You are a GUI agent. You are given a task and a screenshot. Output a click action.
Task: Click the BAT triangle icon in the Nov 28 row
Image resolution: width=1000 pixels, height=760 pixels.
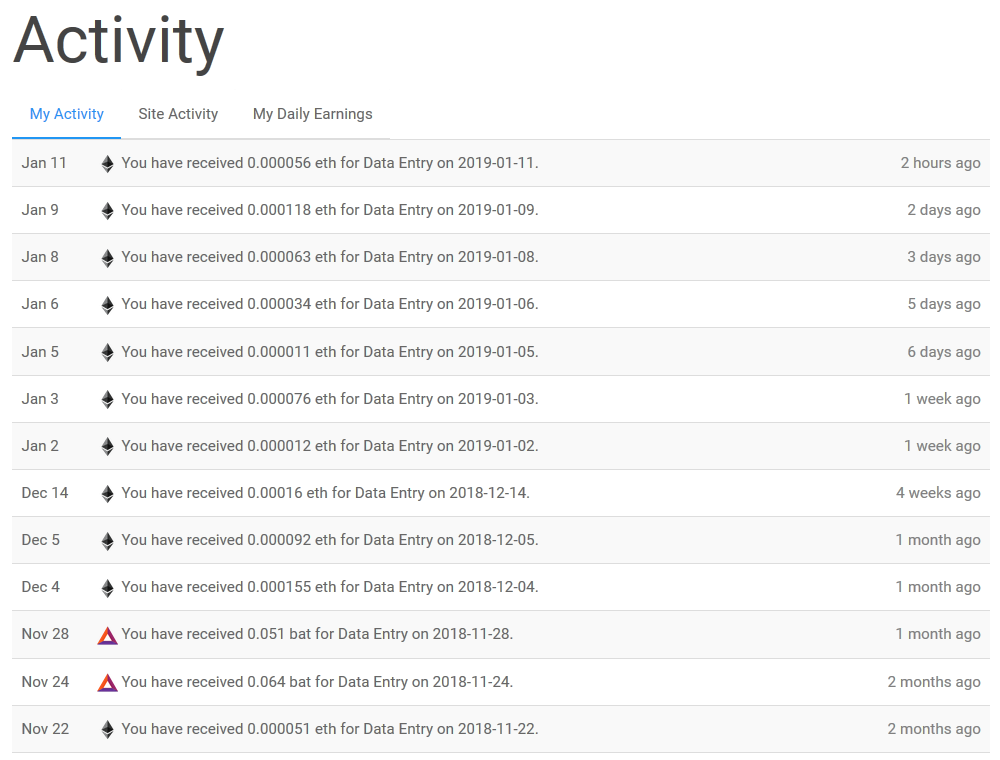point(107,636)
